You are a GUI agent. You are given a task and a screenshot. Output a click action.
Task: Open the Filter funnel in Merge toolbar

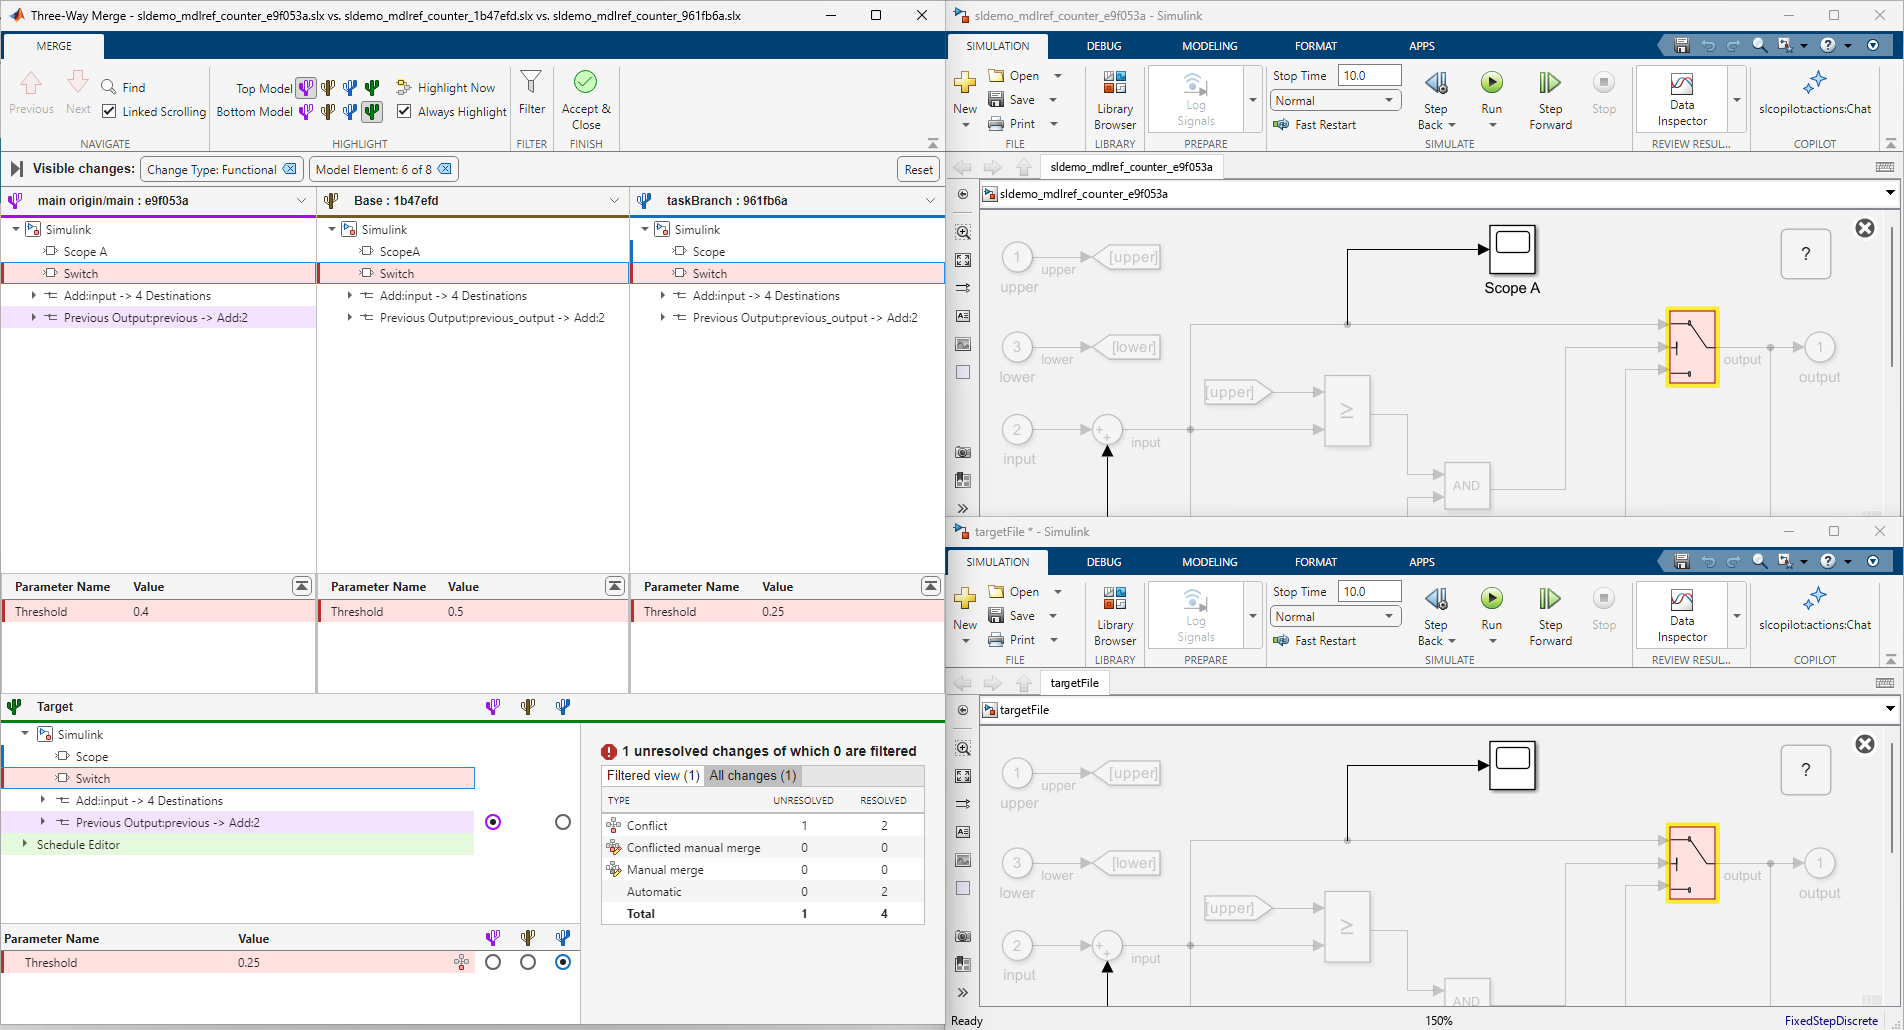532,93
